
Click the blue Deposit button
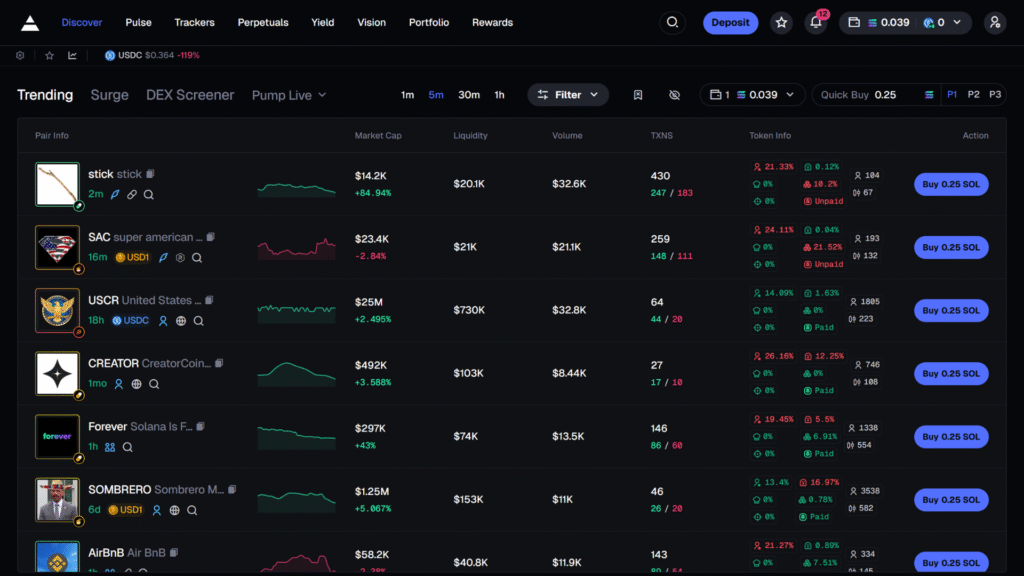tap(730, 22)
